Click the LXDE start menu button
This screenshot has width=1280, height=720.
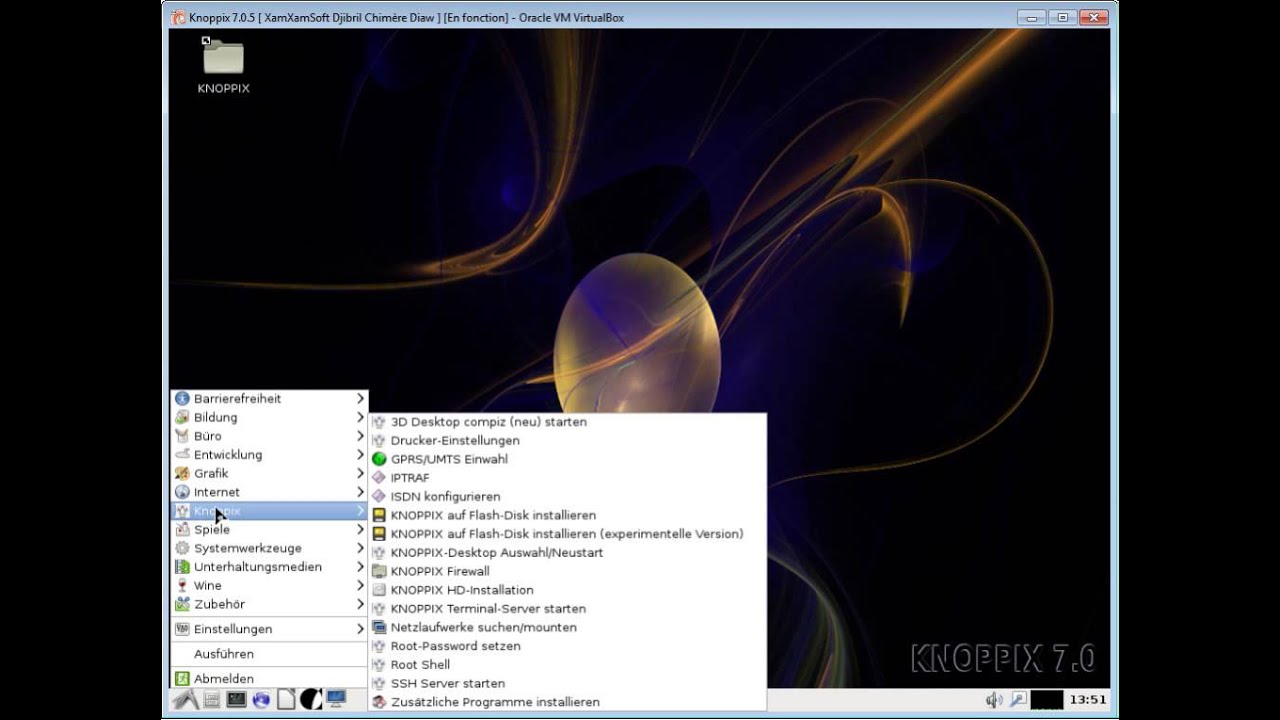coord(185,699)
